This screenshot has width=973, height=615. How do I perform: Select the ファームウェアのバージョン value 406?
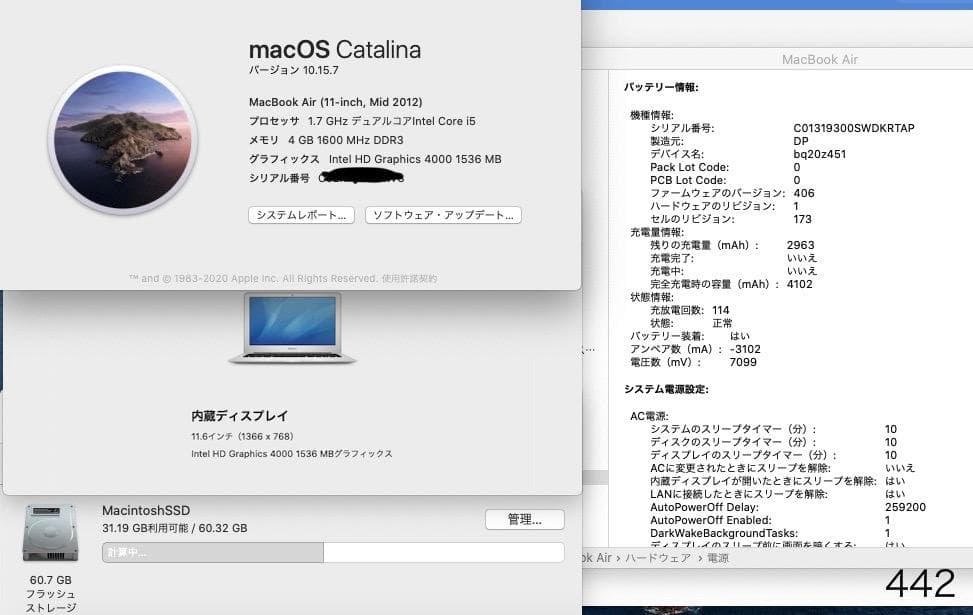[804, 193]
